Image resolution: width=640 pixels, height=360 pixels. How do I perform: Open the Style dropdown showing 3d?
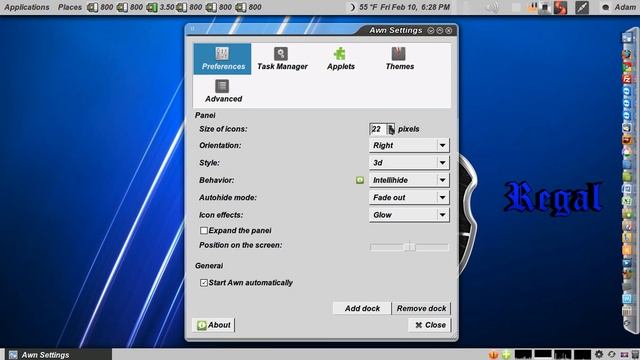(x=409, y=163)
